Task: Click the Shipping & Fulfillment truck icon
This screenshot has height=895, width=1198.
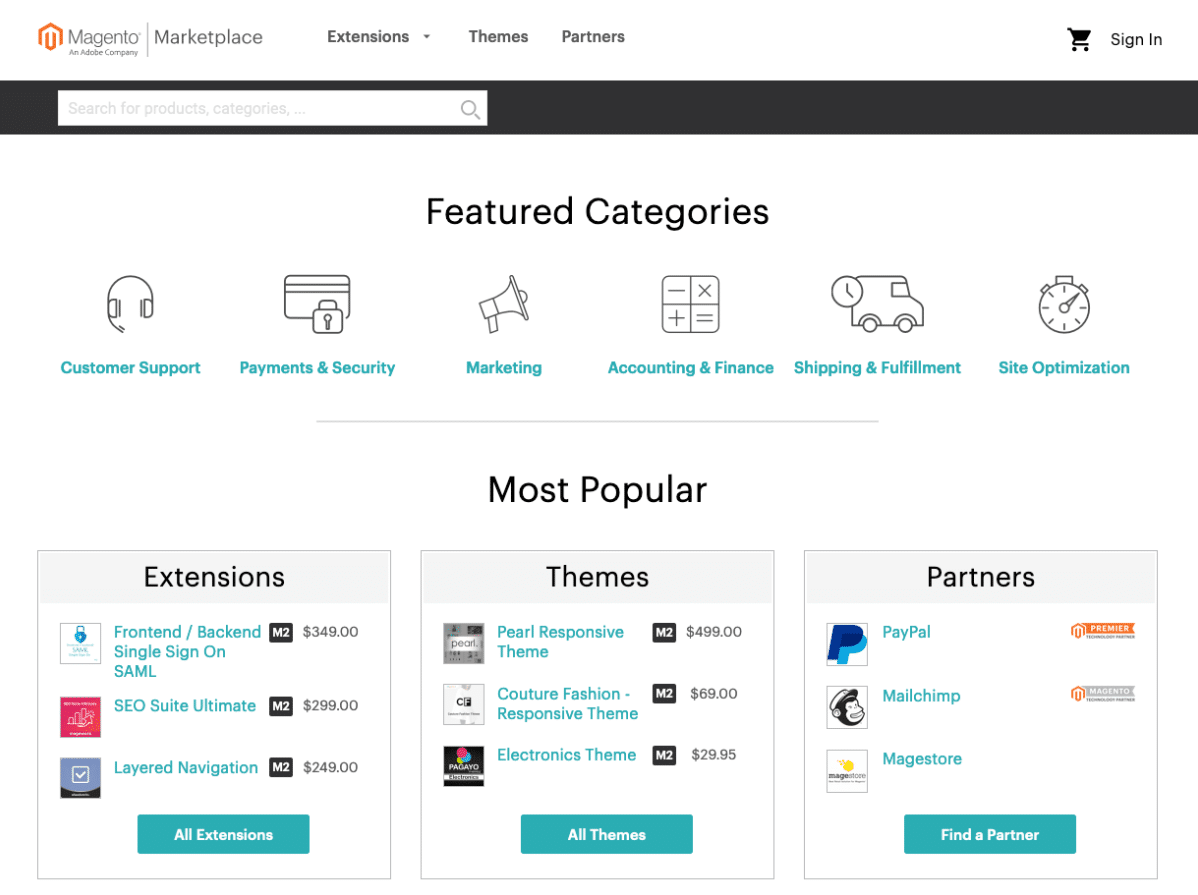Action: [877, 304]
